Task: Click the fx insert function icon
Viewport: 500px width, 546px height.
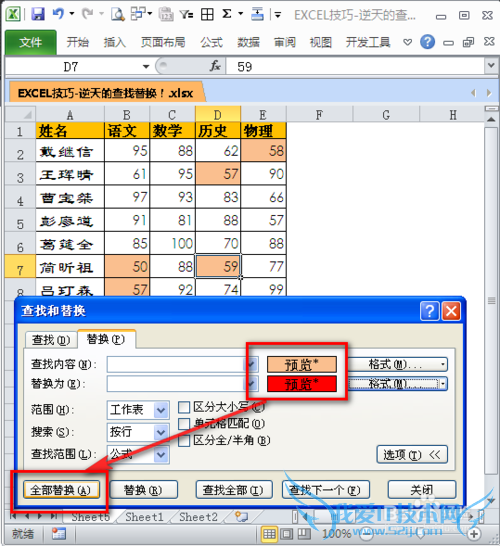Action: pos(214,66)
